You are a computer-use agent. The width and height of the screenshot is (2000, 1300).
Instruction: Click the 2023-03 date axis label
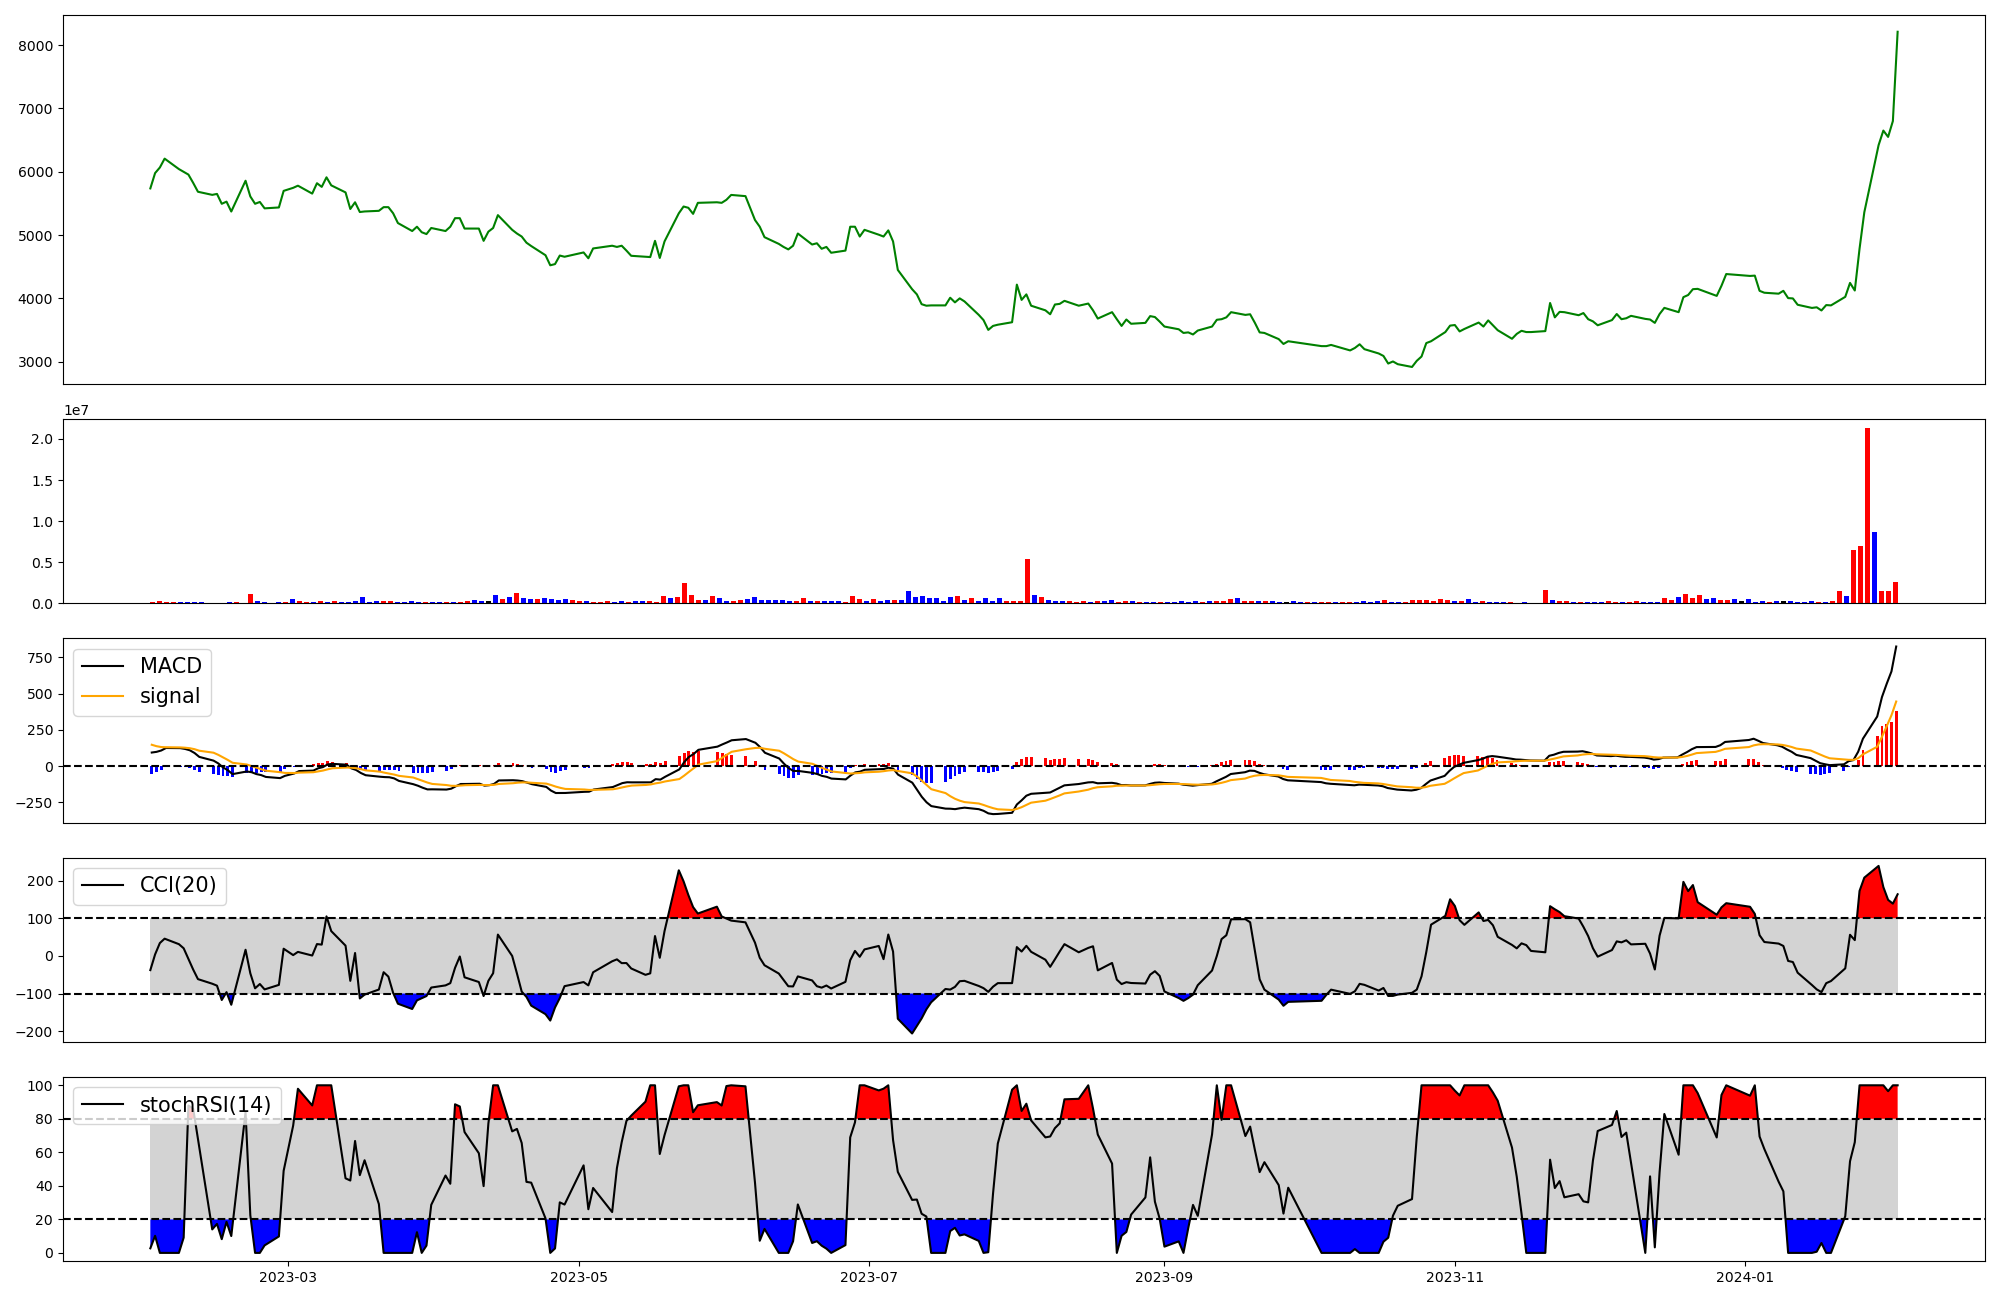(x=288, y=1277)
